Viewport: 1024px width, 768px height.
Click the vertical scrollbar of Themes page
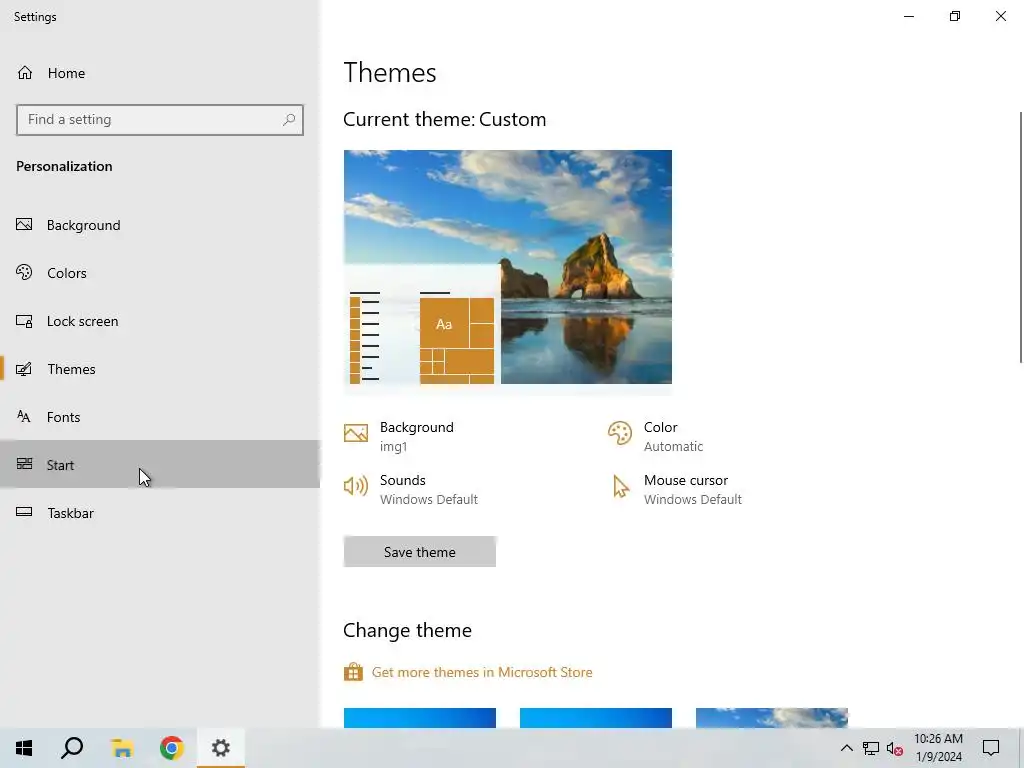1021,237
